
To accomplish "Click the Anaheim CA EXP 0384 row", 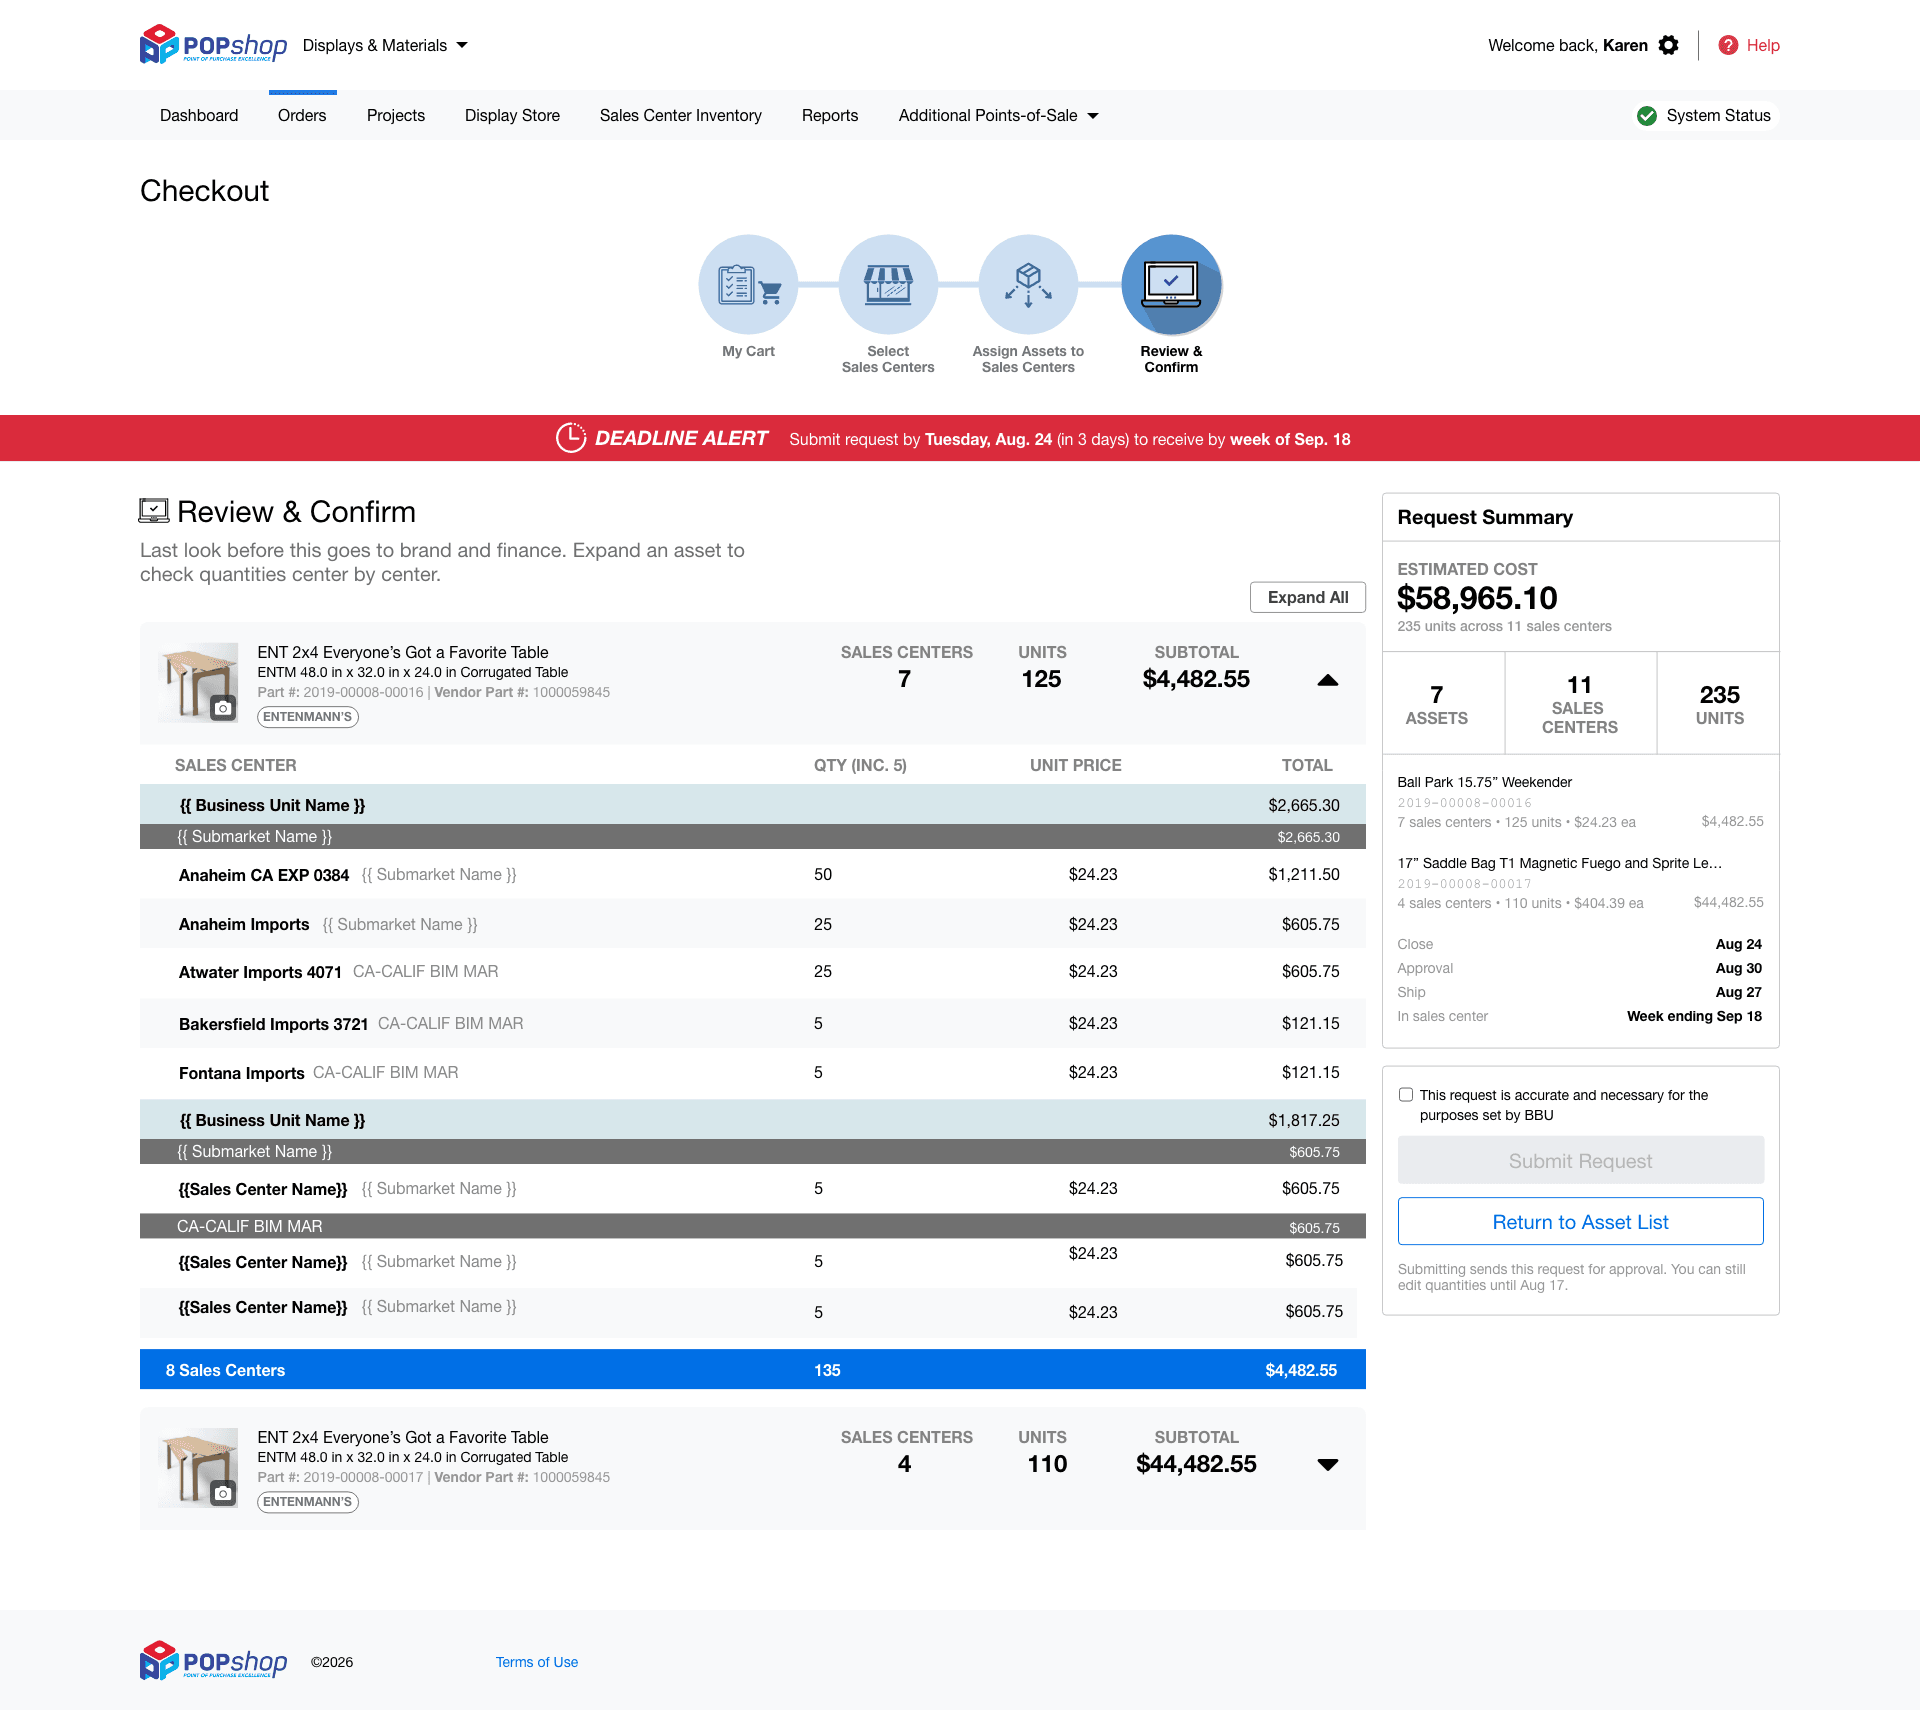I will pyautogui.click(x=753, y=874).
